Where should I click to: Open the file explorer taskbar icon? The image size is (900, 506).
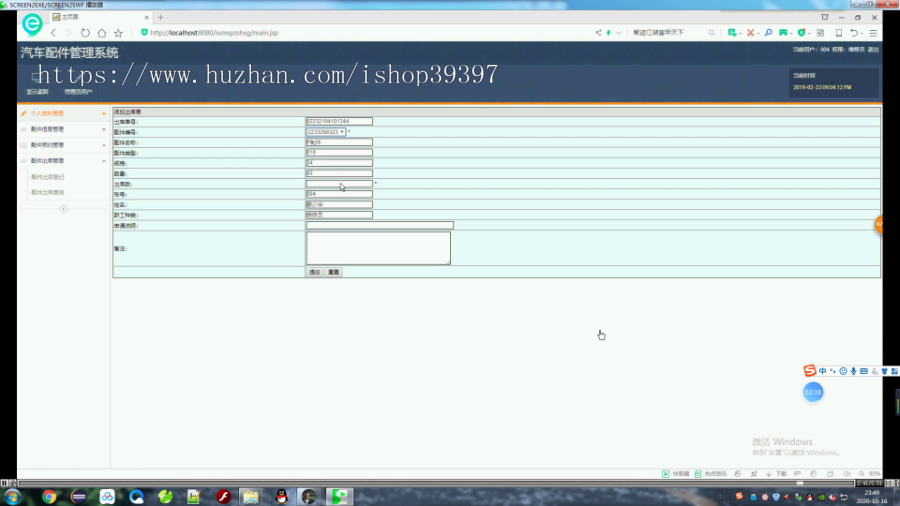point(250,496)
